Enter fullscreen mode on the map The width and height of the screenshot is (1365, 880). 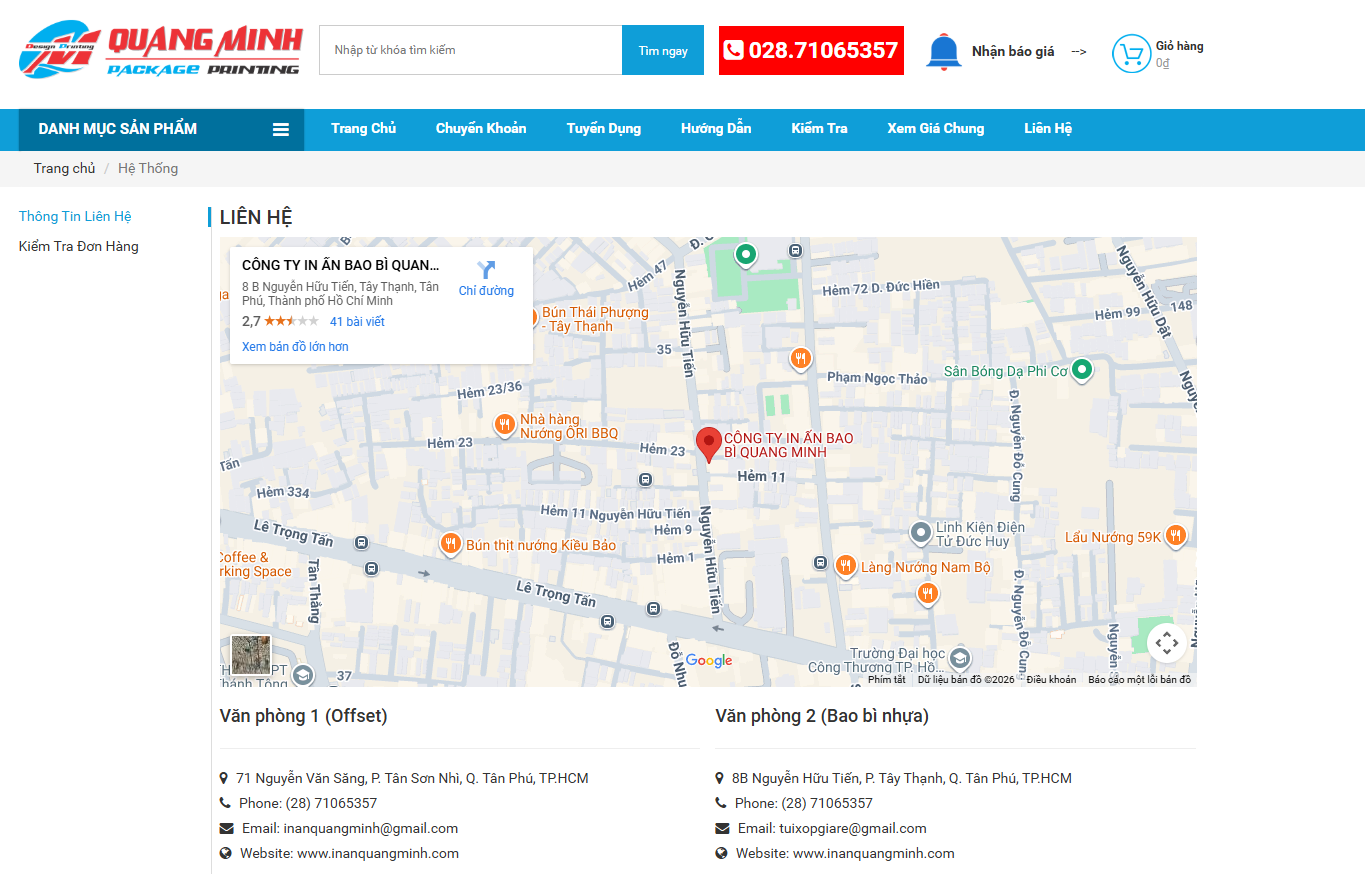[x=1167, y=643]
